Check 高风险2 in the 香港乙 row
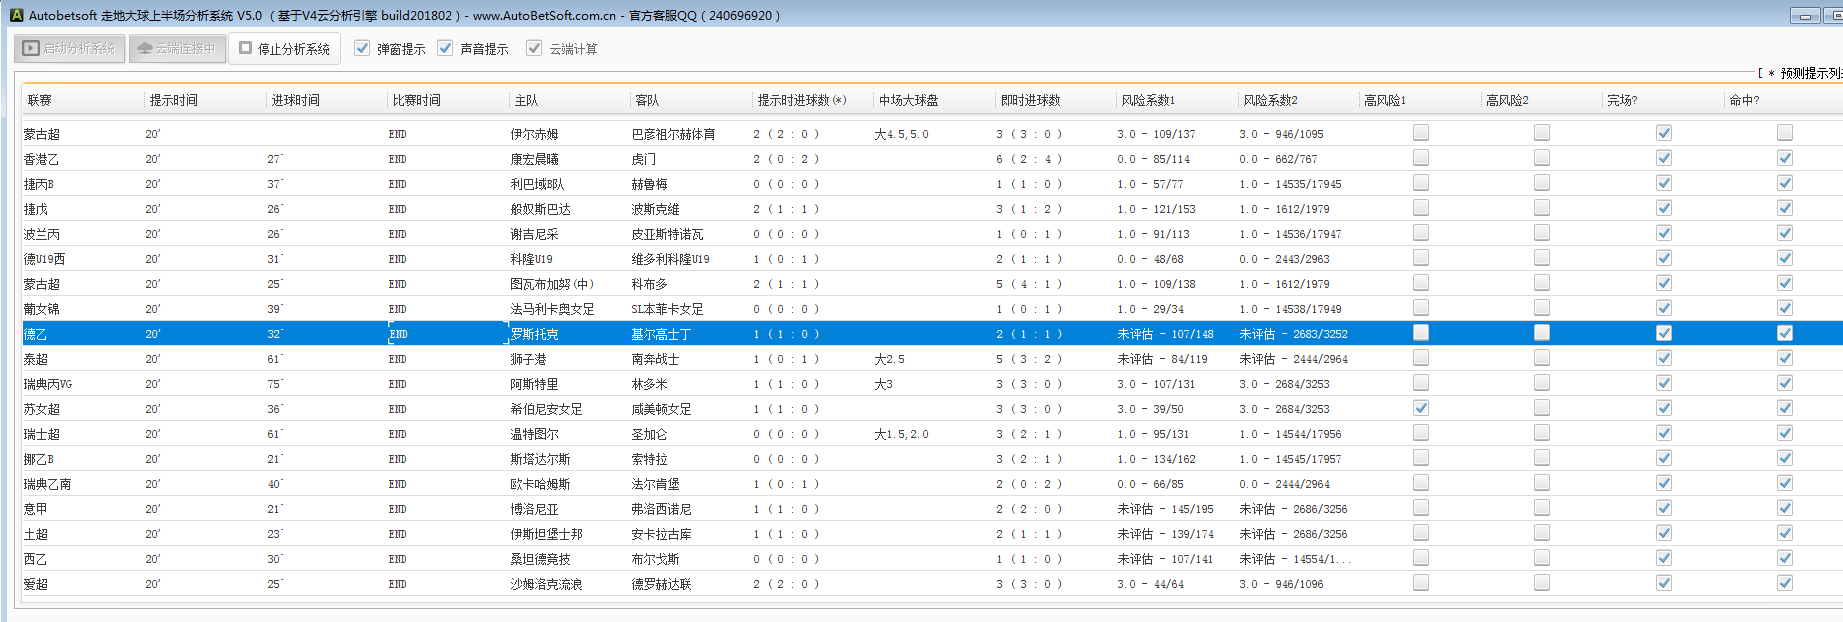The height and width of the screenshot is (622, 1843). (x=1542, y=158)
